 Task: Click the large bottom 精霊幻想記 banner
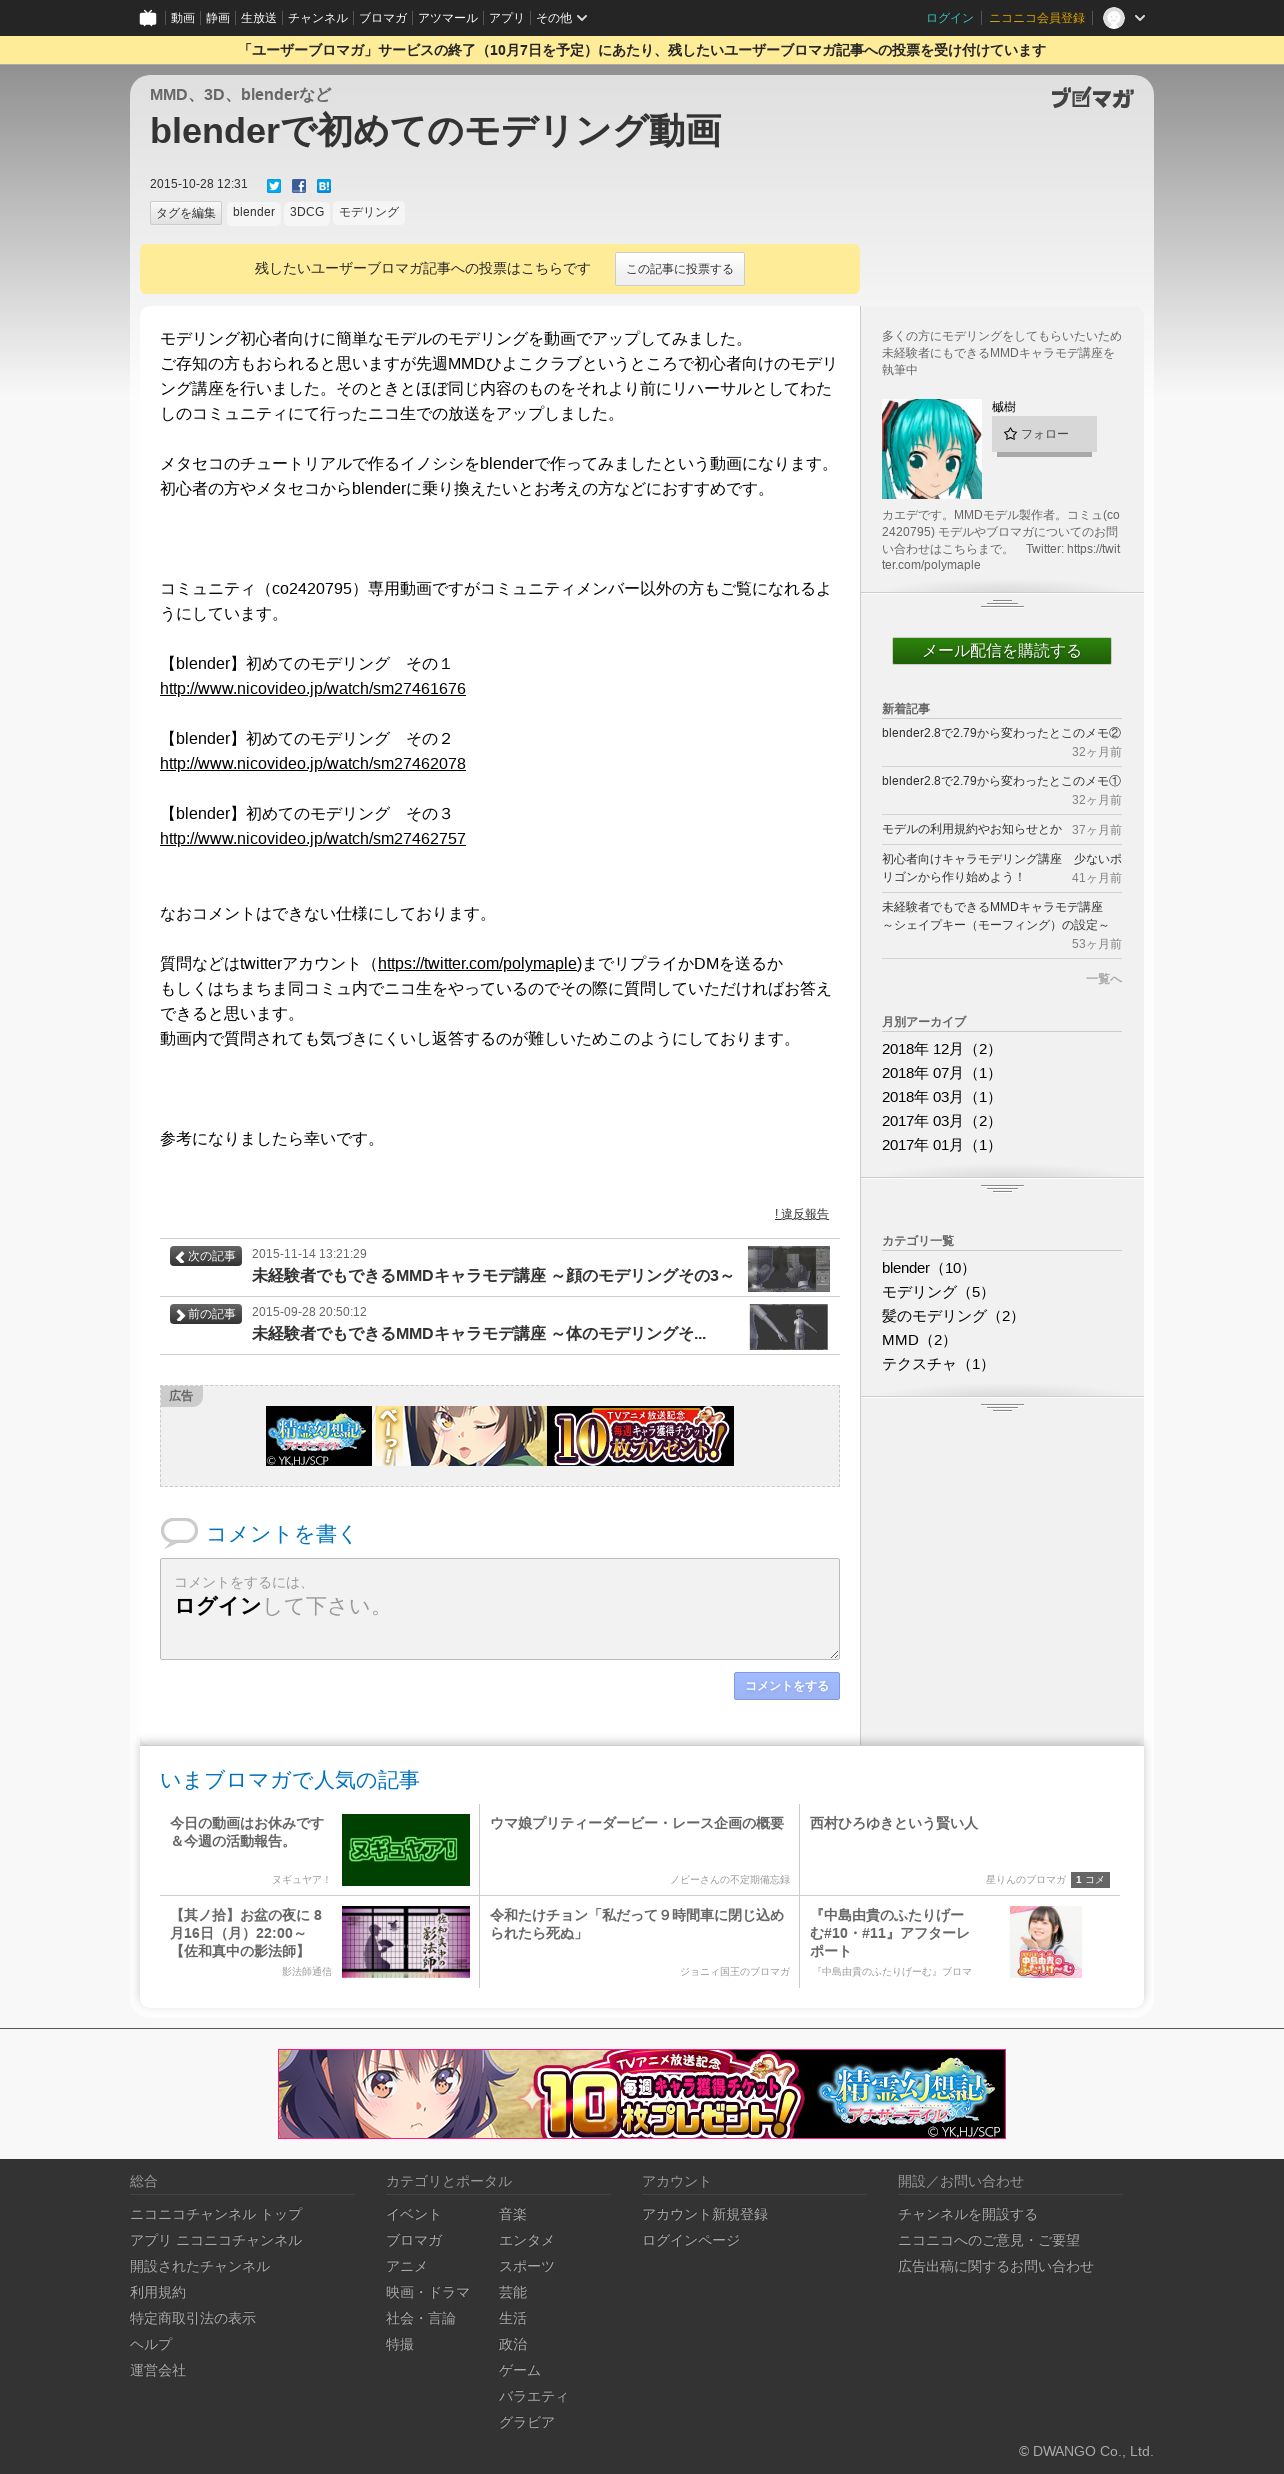coord(642,2094)
